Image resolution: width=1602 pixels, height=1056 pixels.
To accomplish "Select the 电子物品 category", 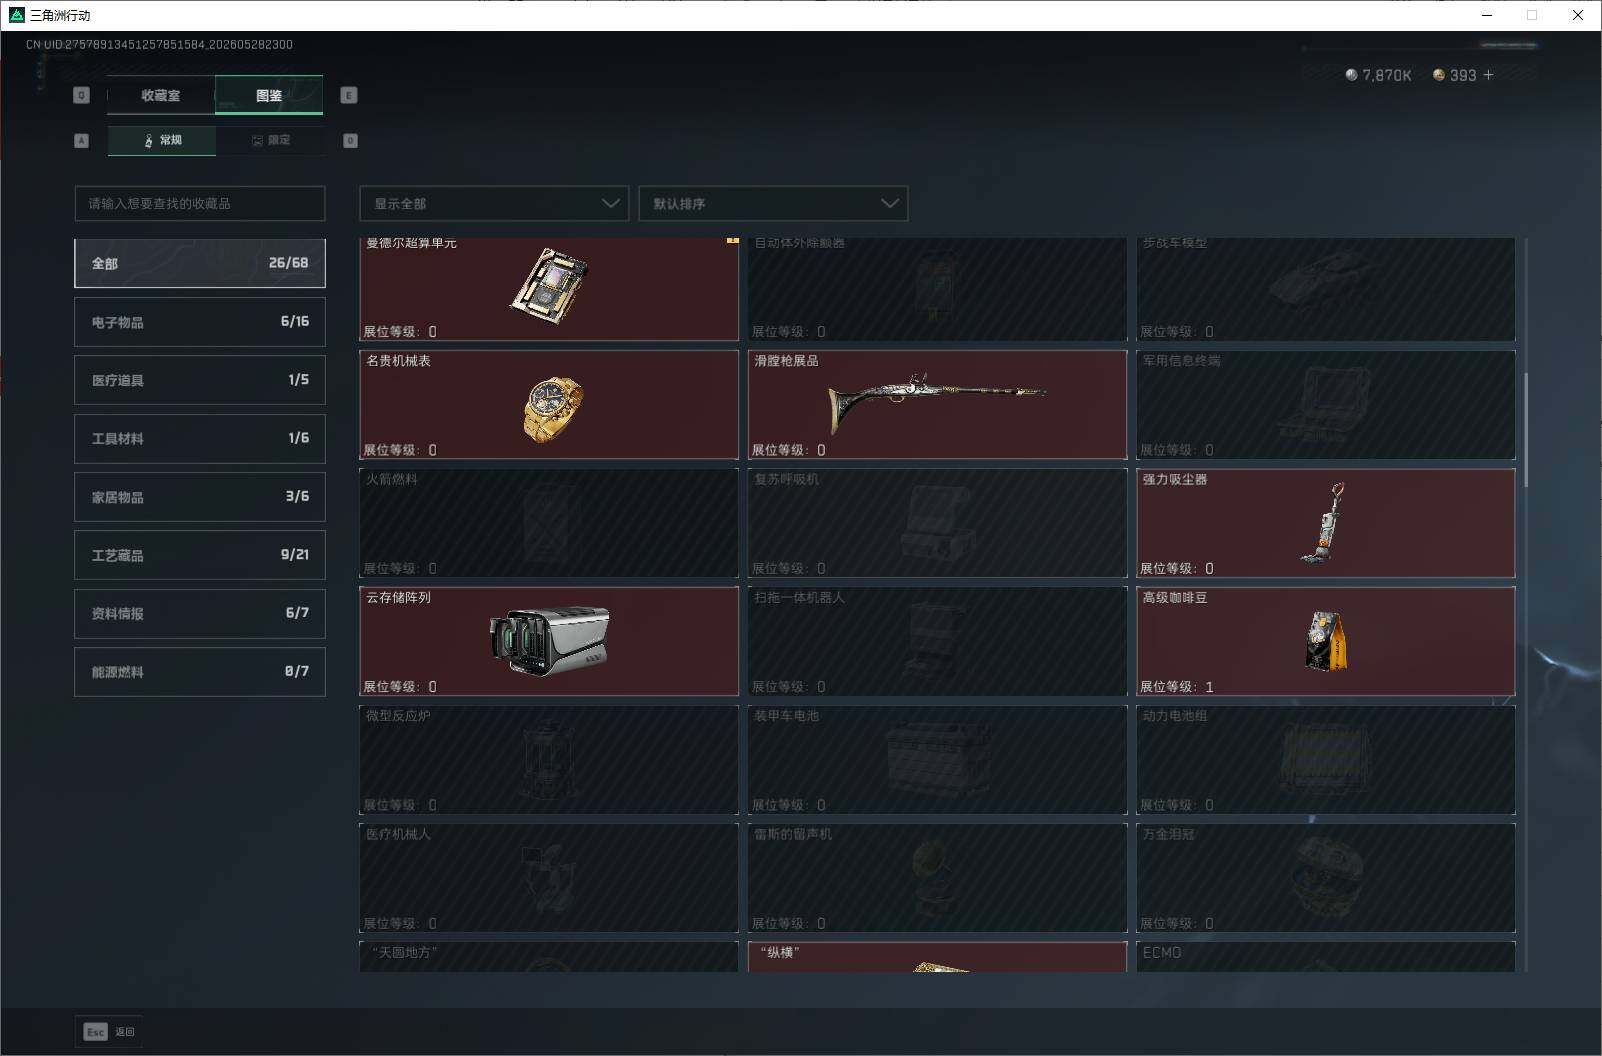I will pos(200,322).
